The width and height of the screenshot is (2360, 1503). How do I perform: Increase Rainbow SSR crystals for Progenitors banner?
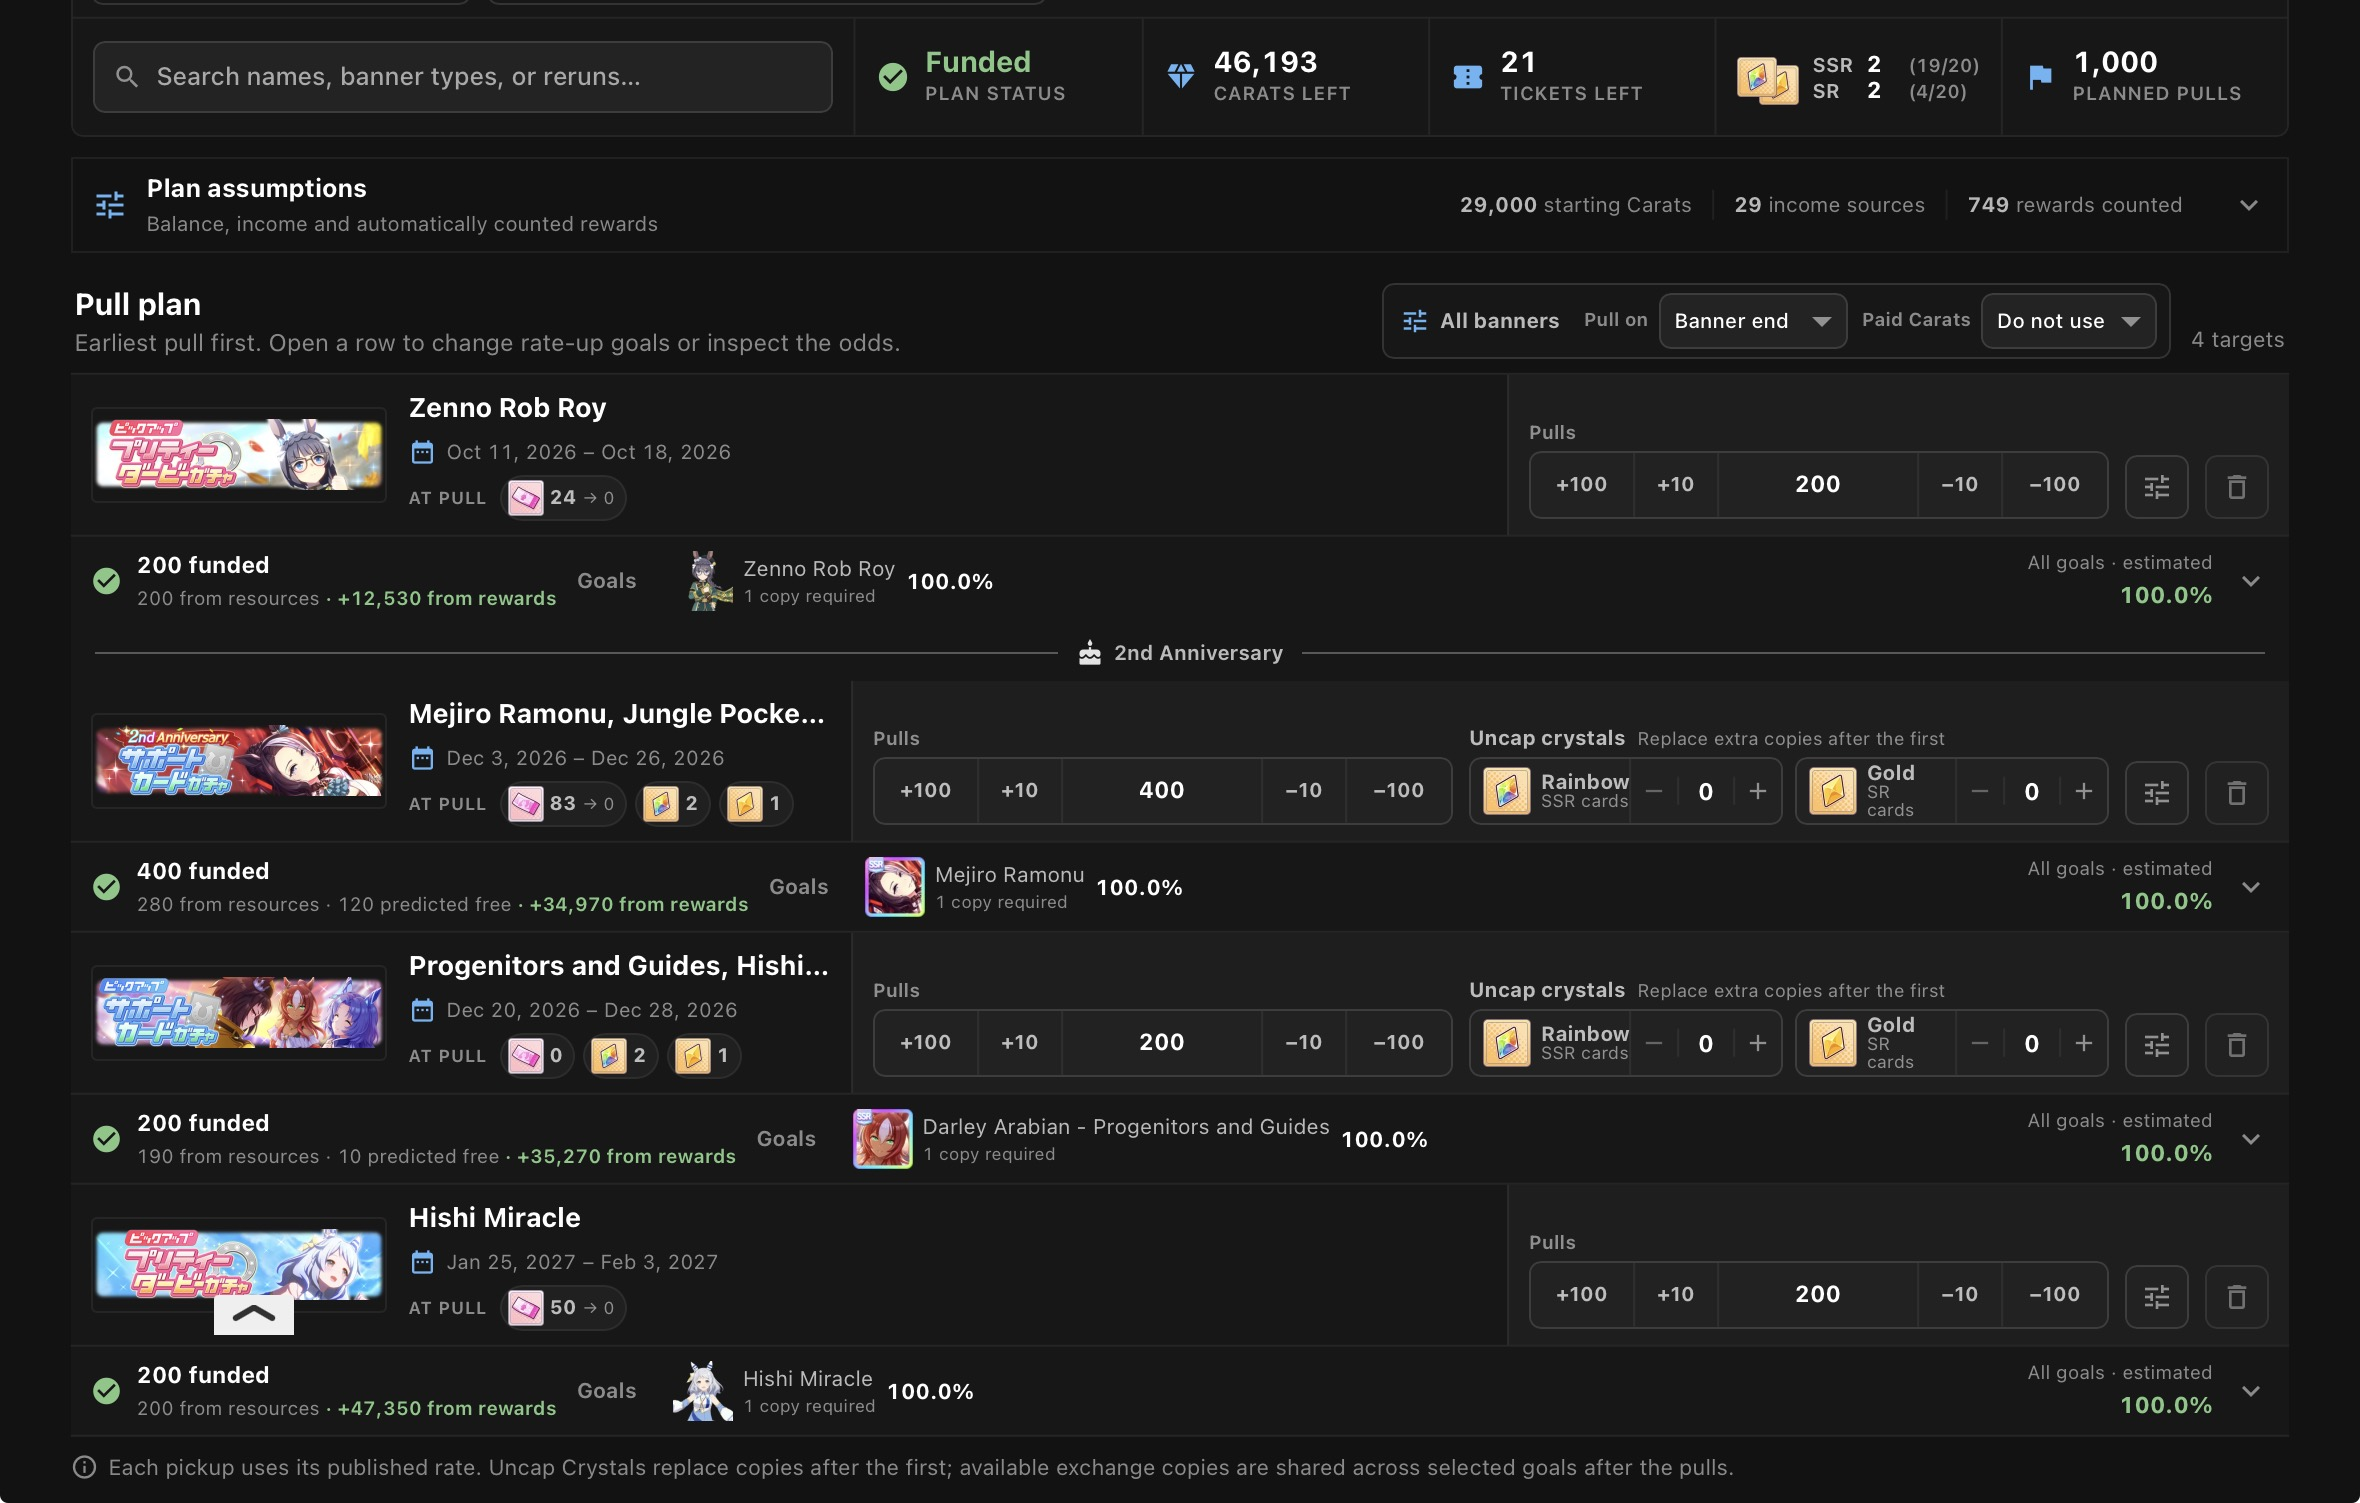tap(1757, 1044)
